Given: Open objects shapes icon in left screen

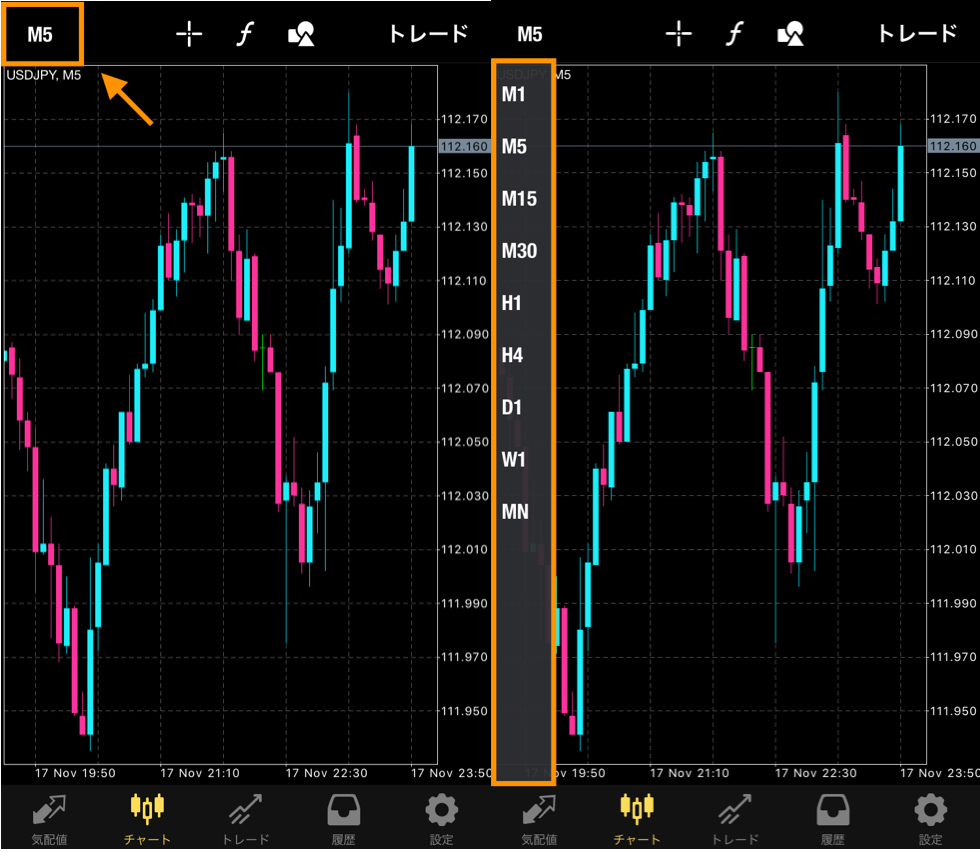Looking at the screenshot, I should (301, 34).
